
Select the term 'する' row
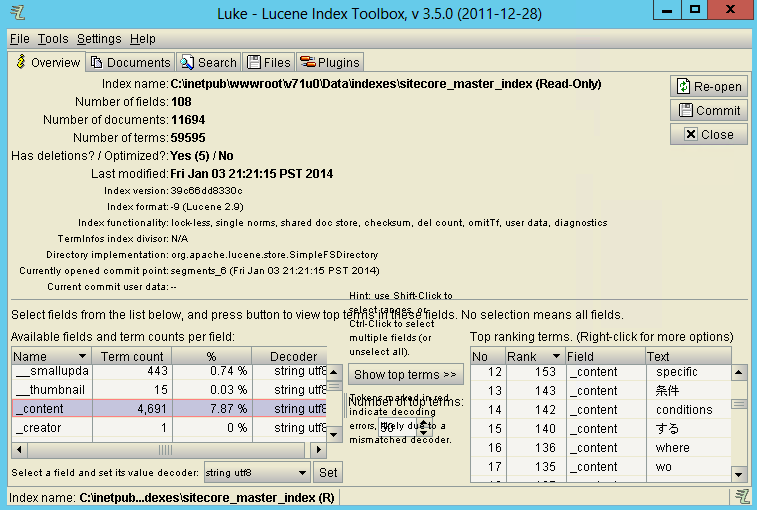[x=601, y=428]
